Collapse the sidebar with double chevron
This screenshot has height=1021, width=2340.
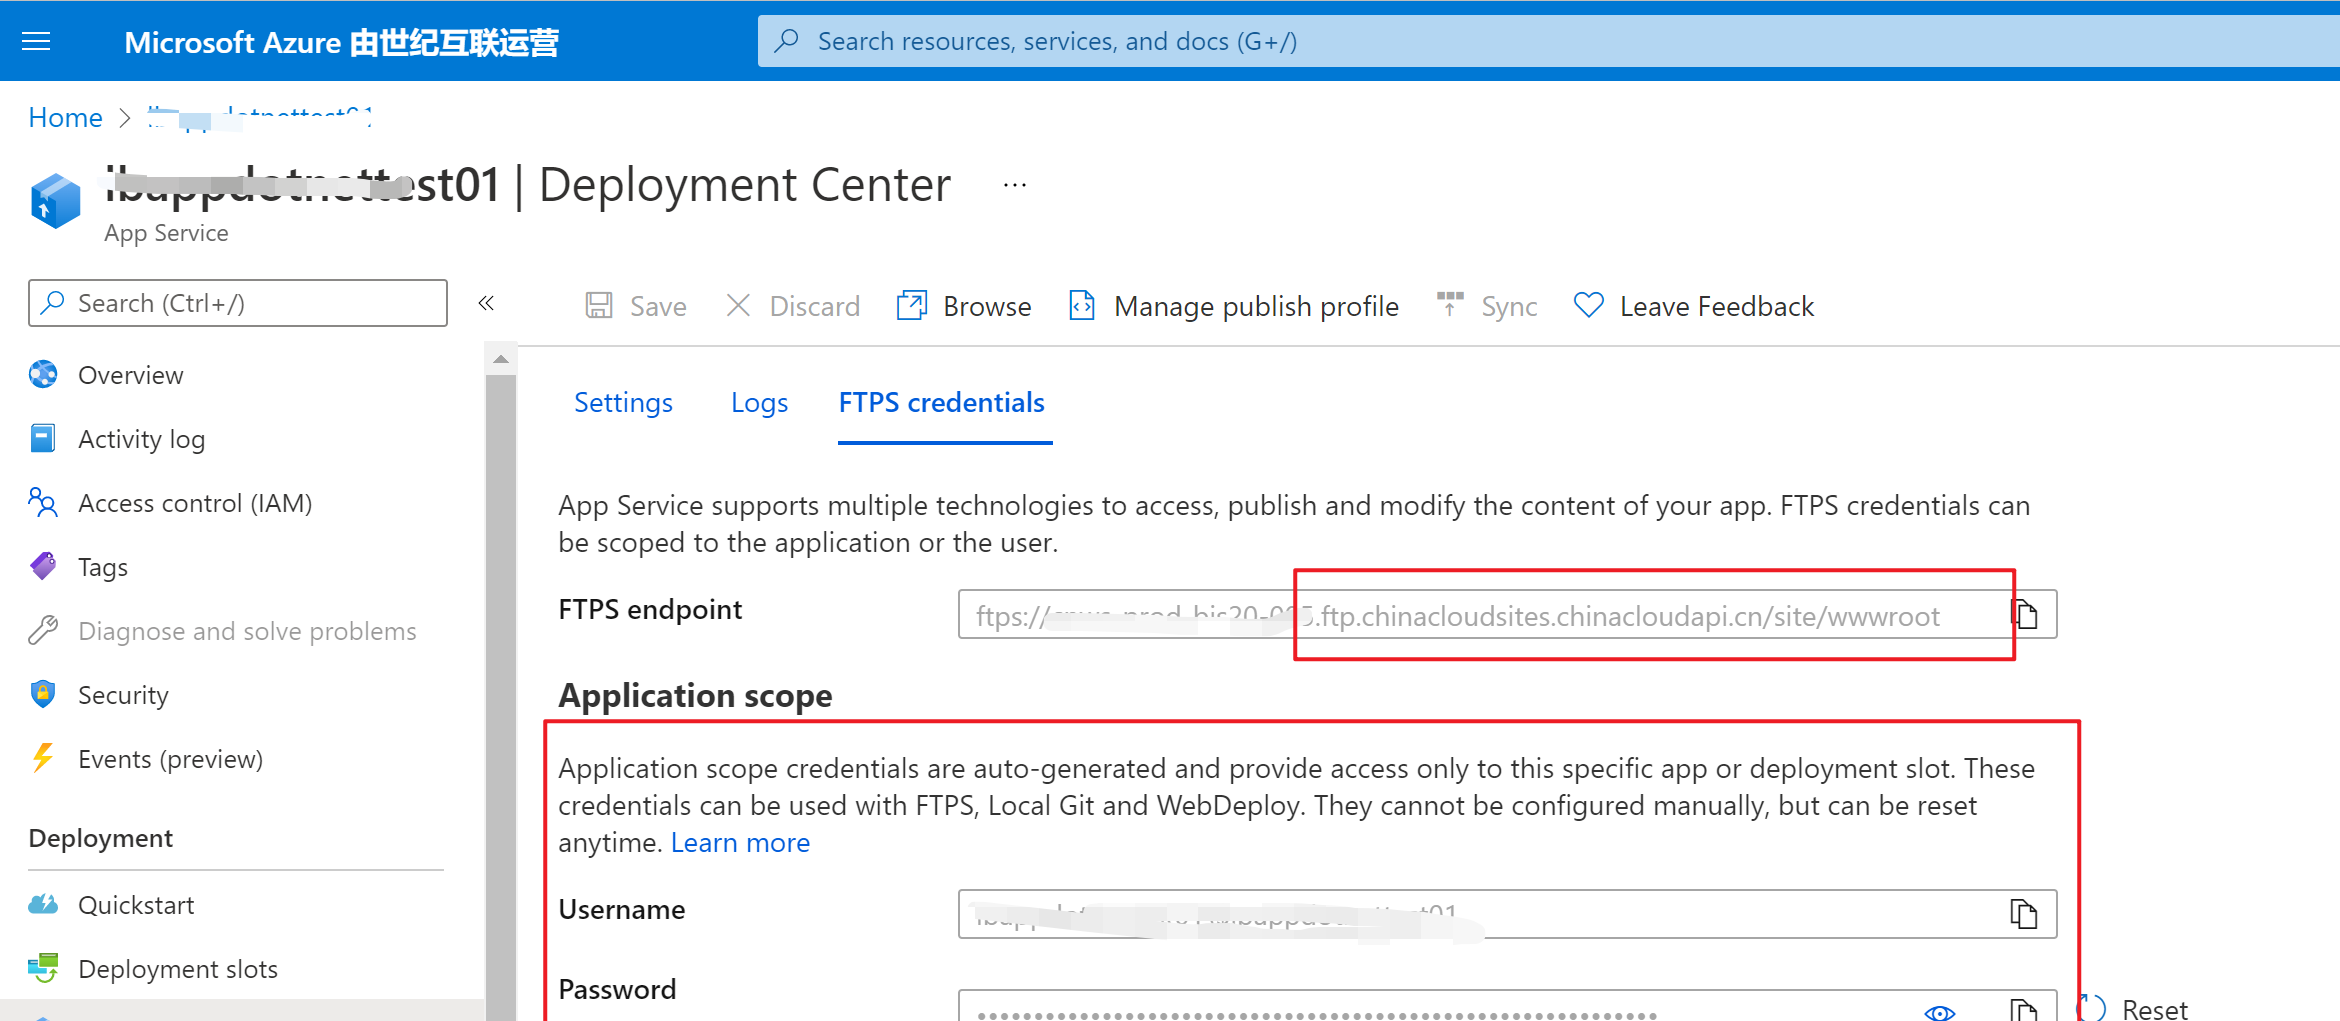[486, 303]
